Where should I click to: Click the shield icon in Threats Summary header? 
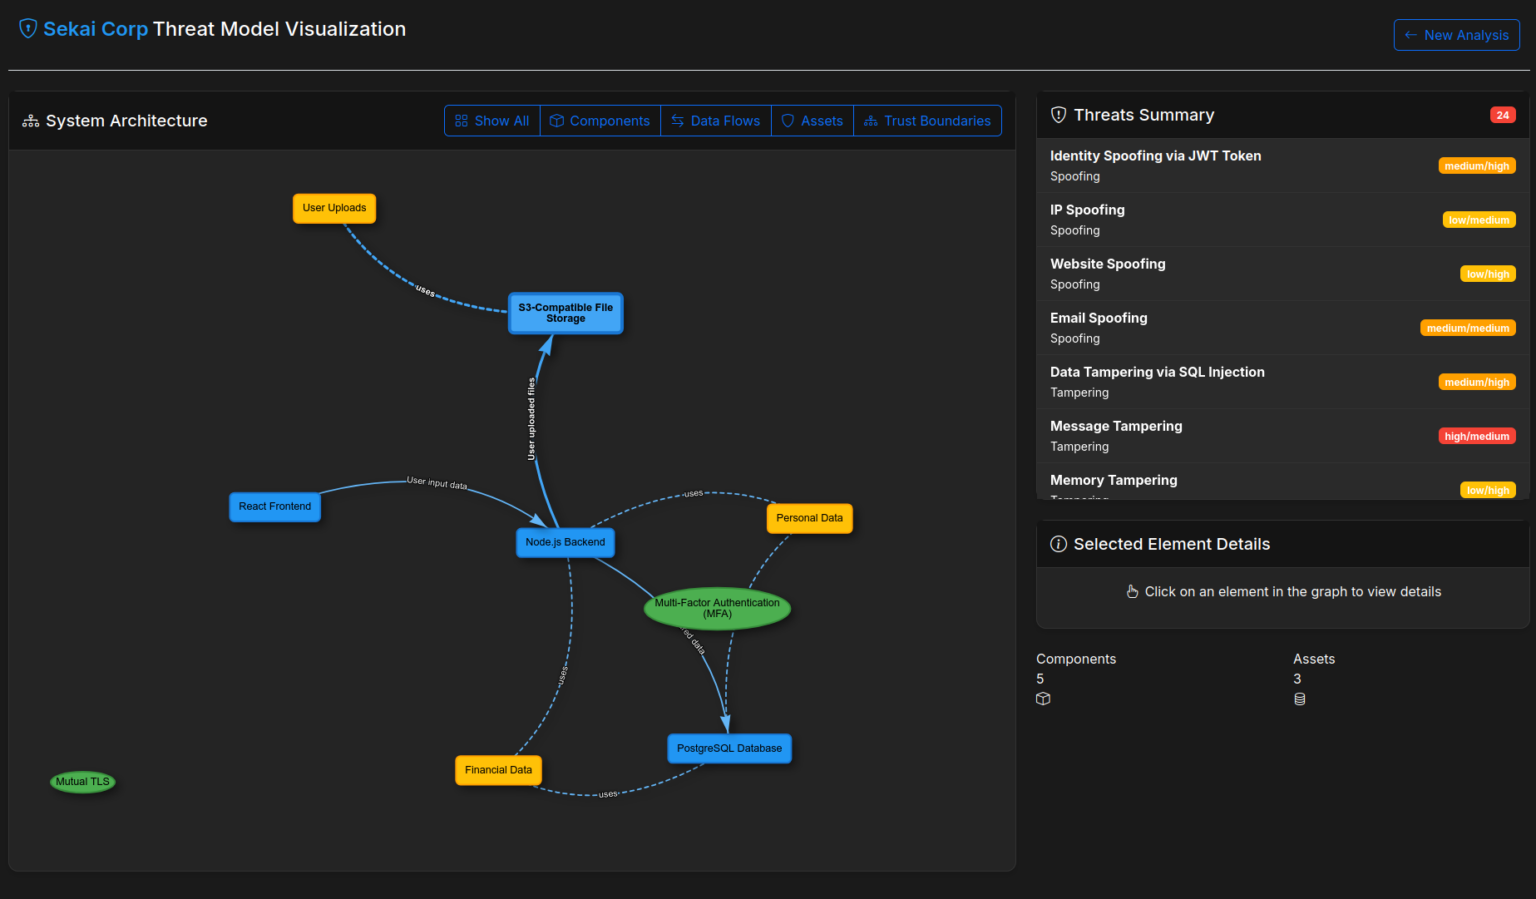coord(1058,114)
